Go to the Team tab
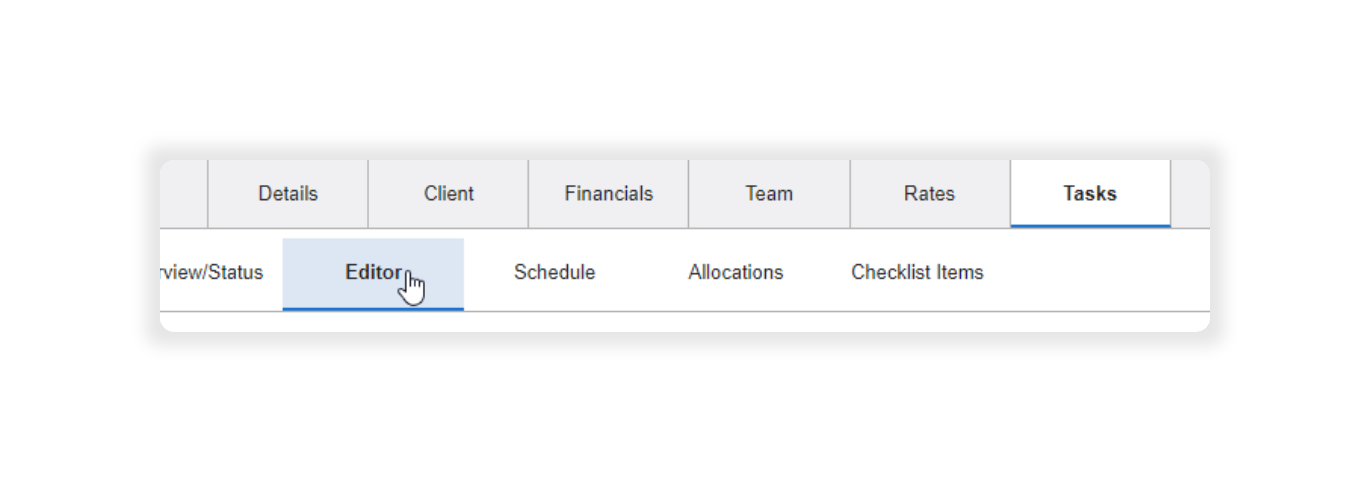 (x=769, y=194)
